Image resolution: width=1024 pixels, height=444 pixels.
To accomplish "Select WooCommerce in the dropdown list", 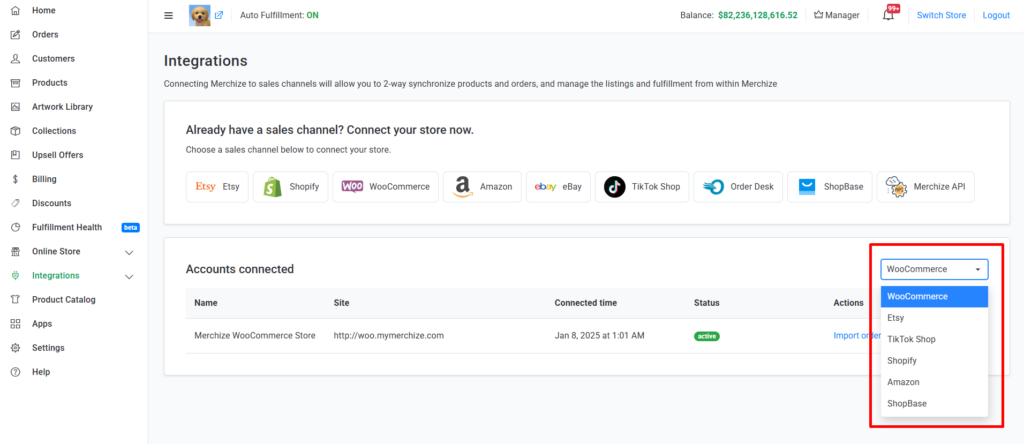I will (x=934, y=296).
